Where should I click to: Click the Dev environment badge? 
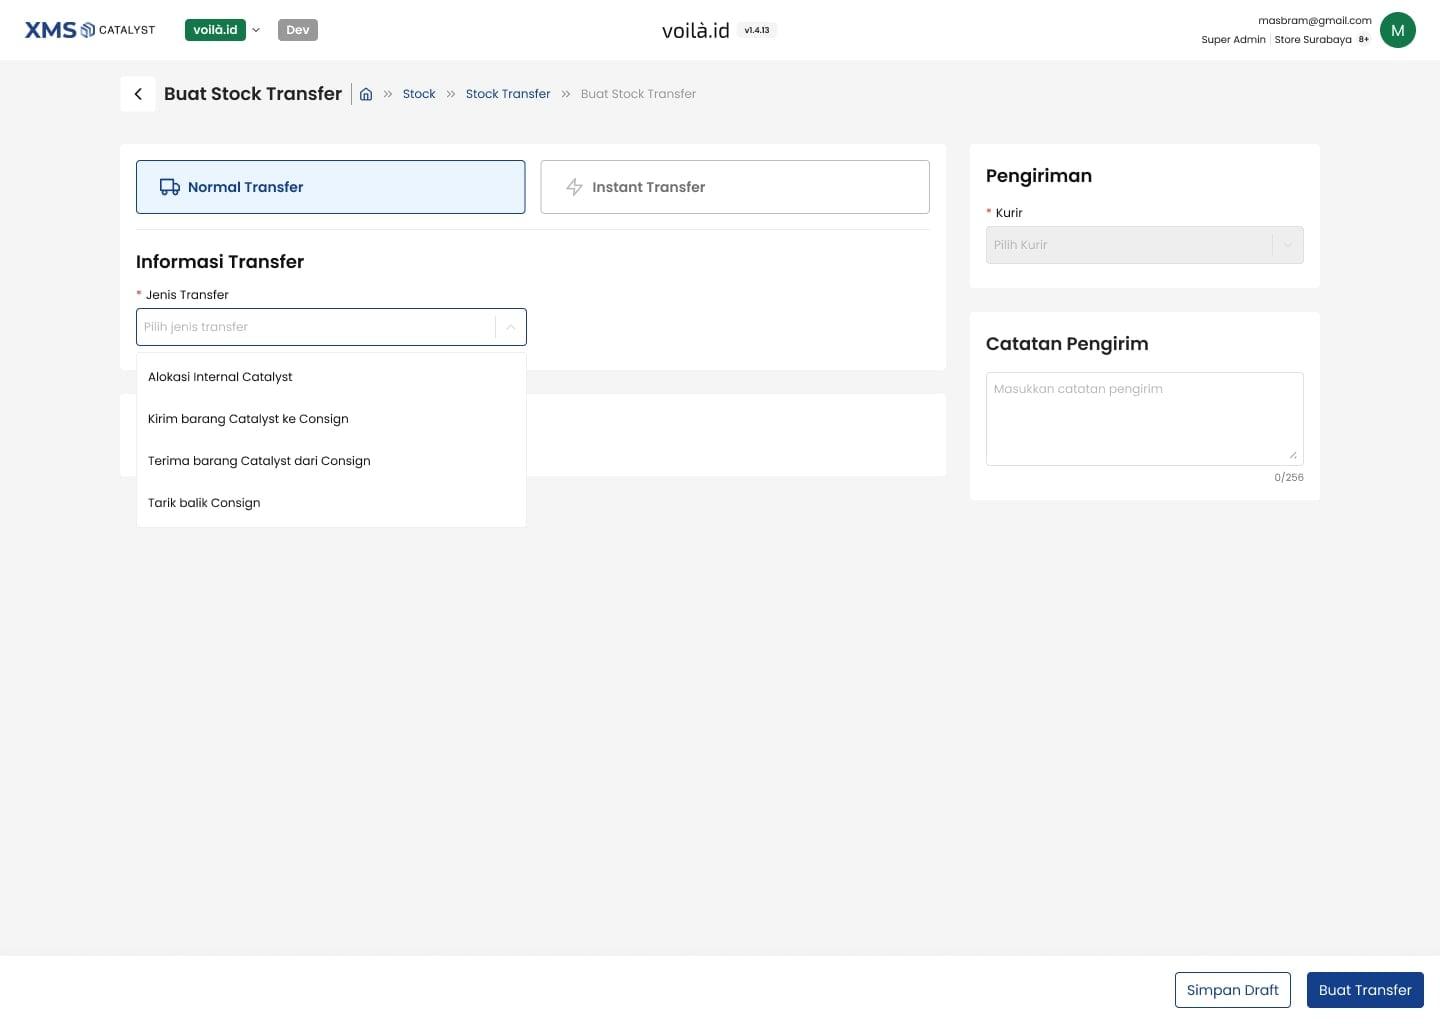tap(298, 30)
